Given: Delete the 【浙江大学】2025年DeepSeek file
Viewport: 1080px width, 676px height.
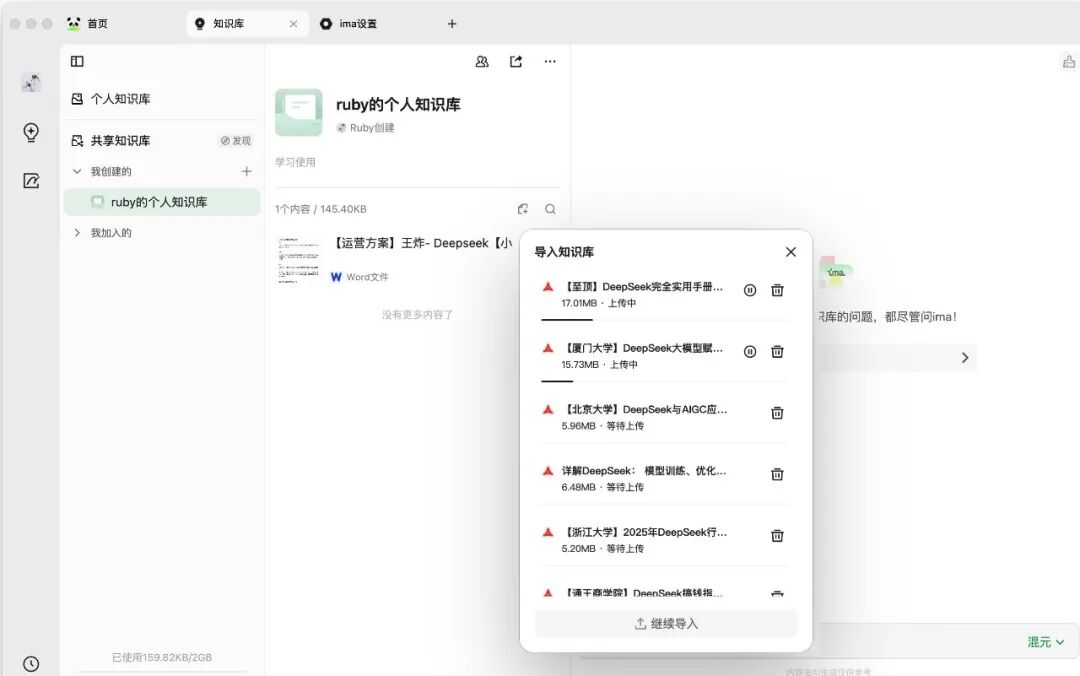Looking at the screenshot, I should tap(777, 535).
